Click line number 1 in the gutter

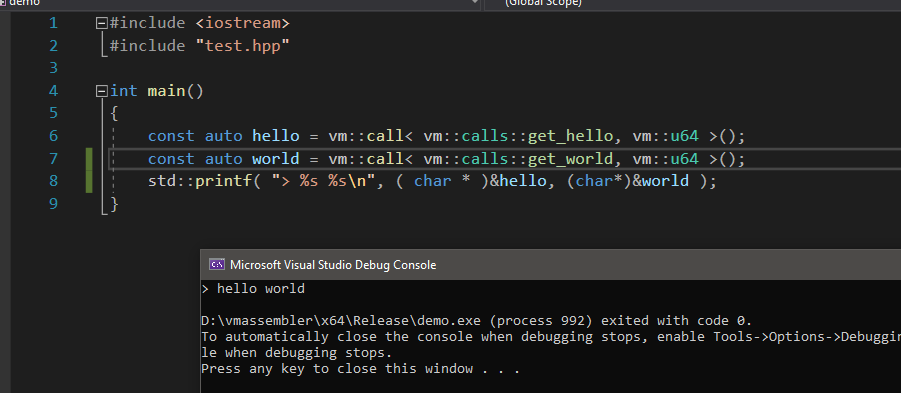53,24
